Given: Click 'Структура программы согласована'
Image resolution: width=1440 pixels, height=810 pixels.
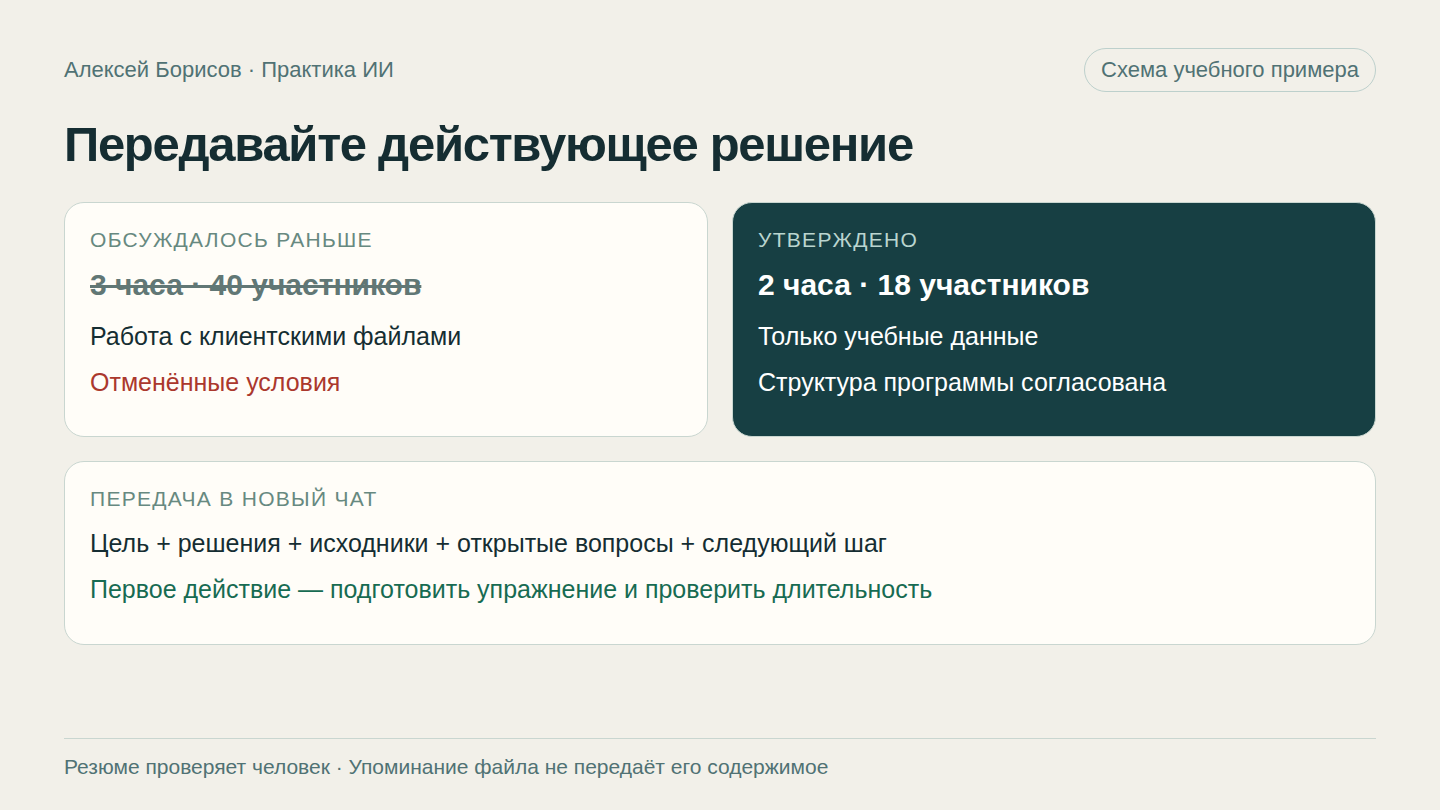Looking at the screenshot, I should click(962, 383).
